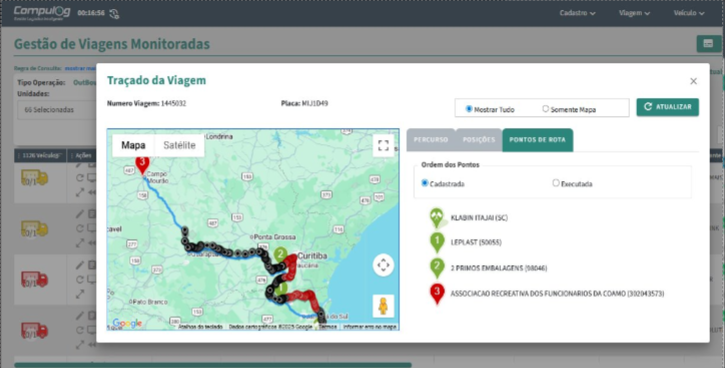The width and height of the screenshot is (725, 368).
Task: Click the 1126 Veículo(s) column header
Action: 41,156
